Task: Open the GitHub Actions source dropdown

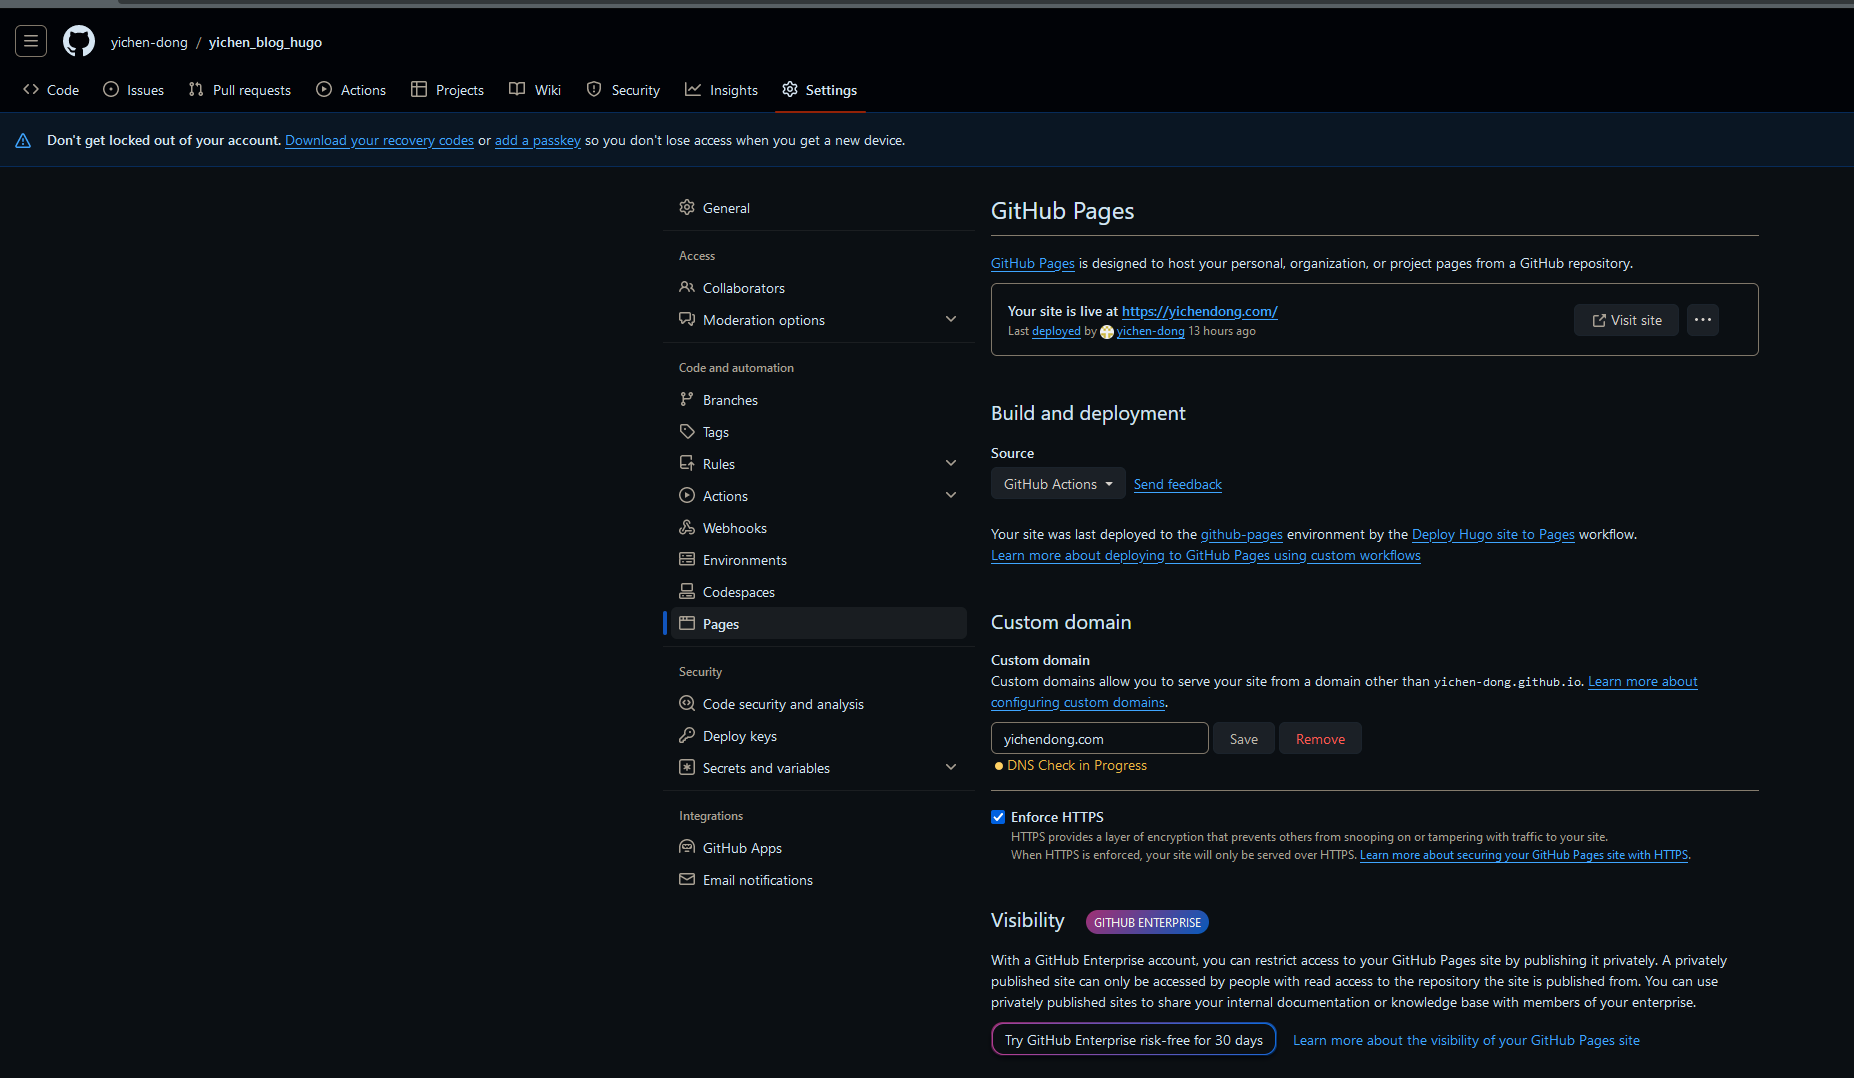Action: (x=1058, y=484)
